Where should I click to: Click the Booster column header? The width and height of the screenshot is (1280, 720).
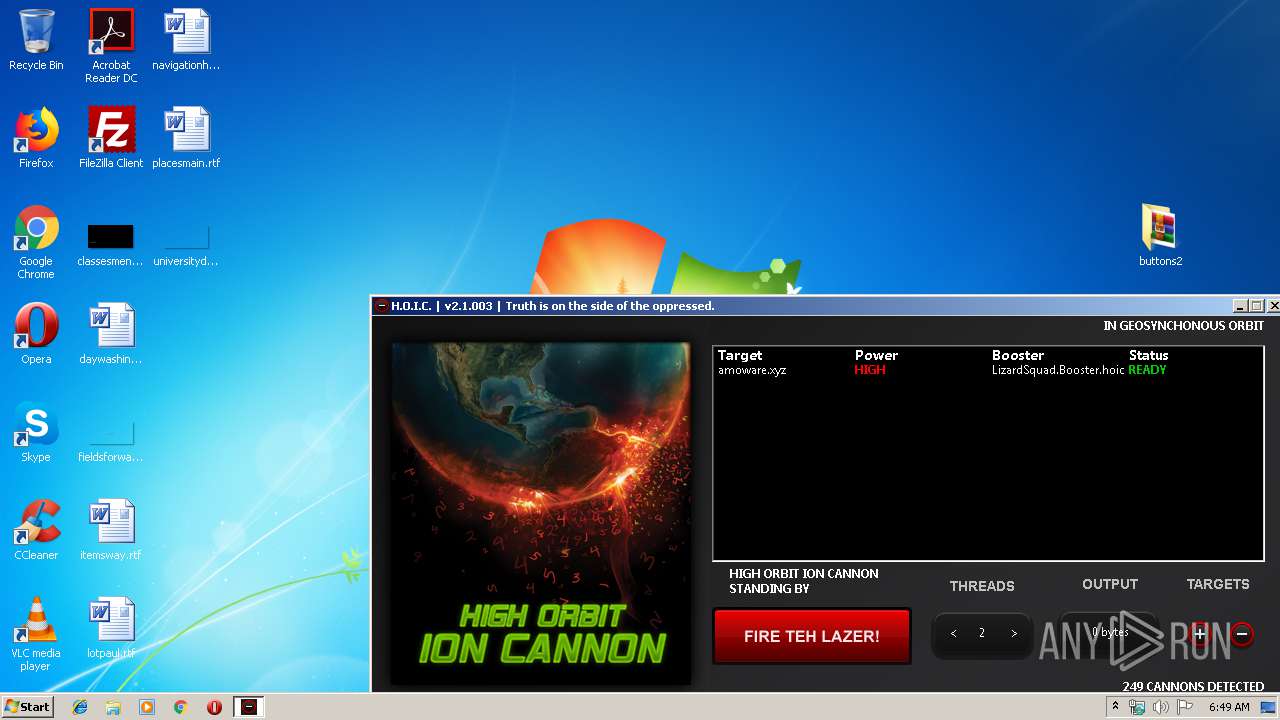[1018, 355]
